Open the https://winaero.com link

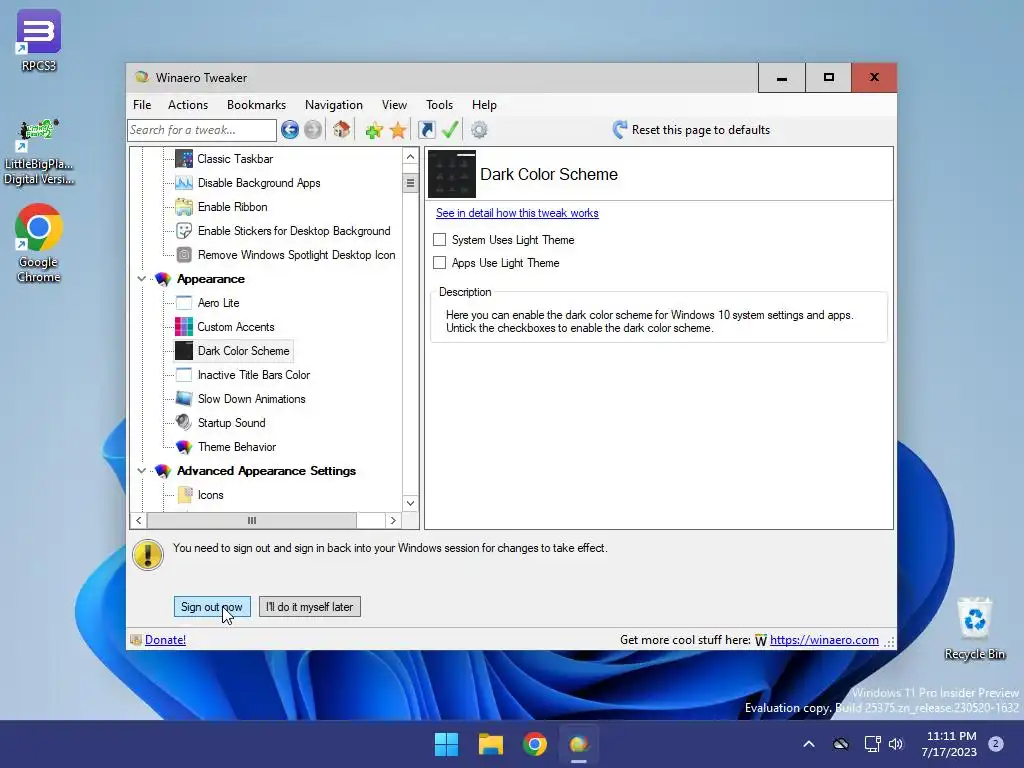(x=824, y=640)
